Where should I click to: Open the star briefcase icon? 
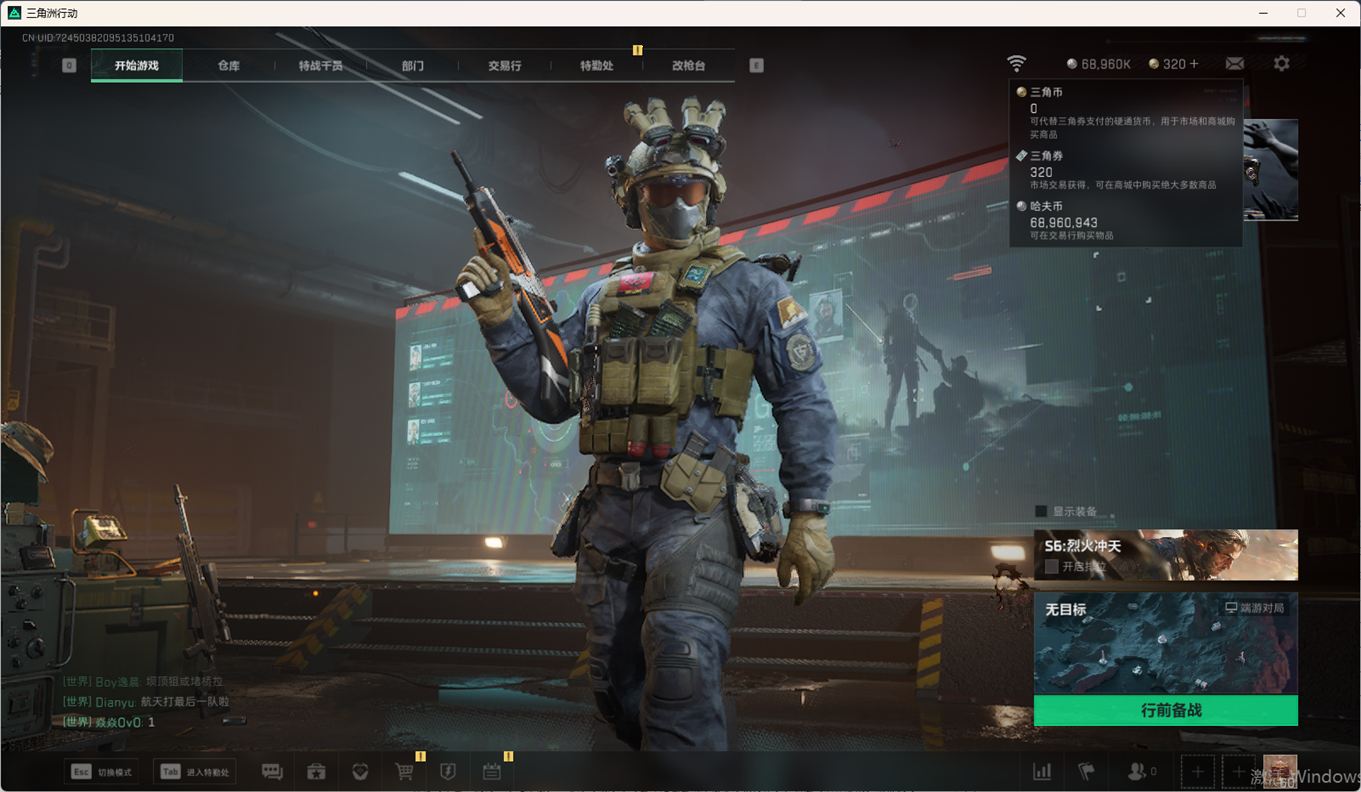pyautogui.click(x=316, y=771)
